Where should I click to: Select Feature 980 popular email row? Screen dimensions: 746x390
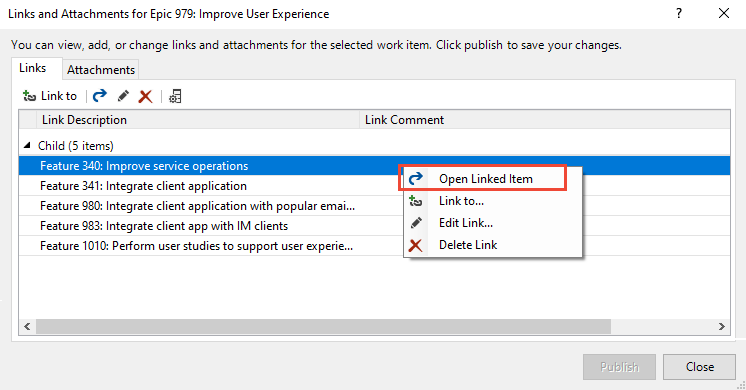click(x=374, y=205)
